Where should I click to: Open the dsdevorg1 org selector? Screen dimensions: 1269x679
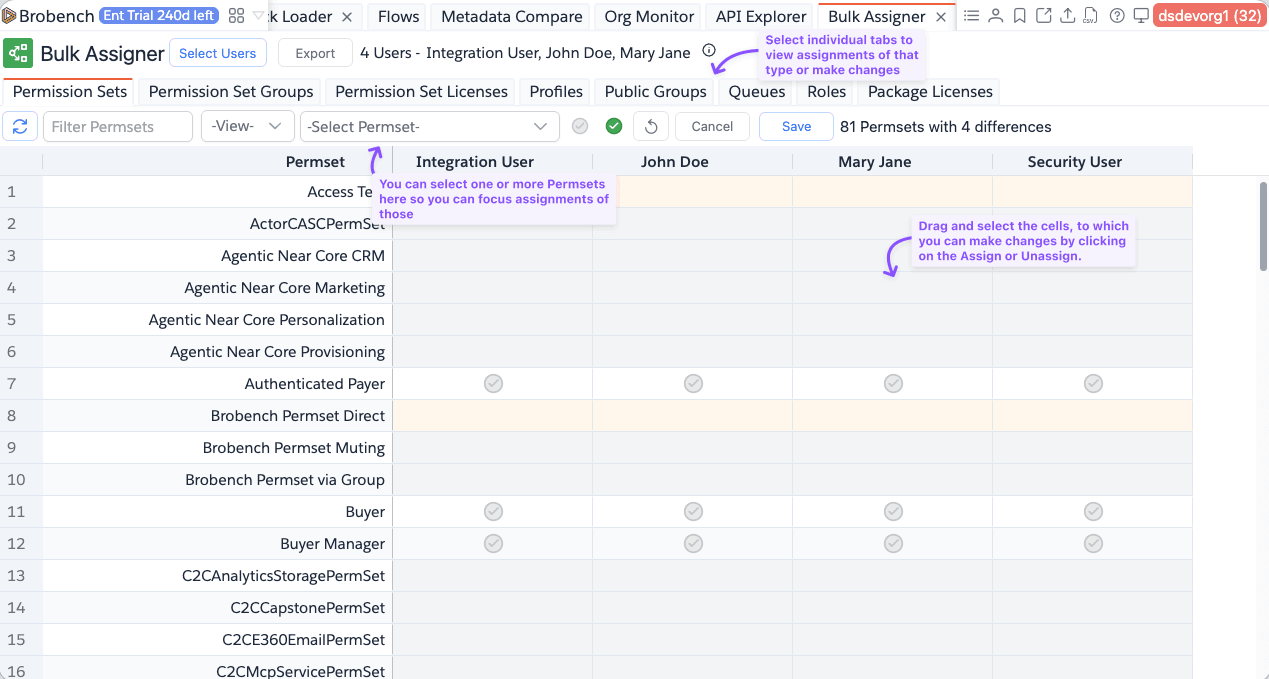pos(1208,16)
